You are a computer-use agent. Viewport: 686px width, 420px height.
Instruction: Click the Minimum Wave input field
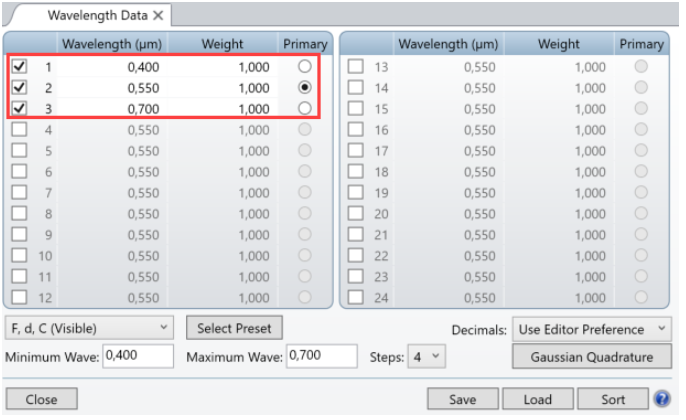[x=138, y=356]
